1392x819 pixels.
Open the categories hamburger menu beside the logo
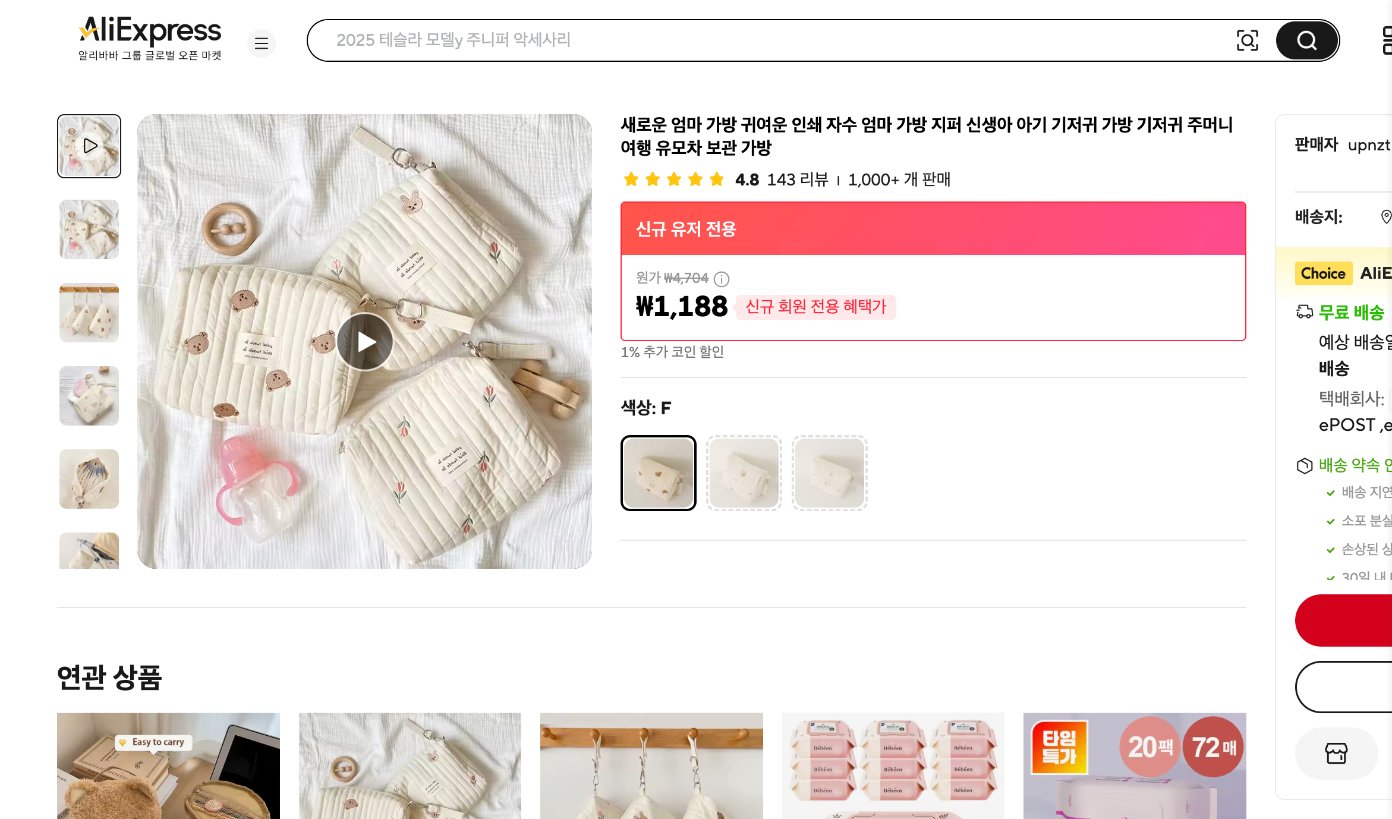[x=261, y=43]
